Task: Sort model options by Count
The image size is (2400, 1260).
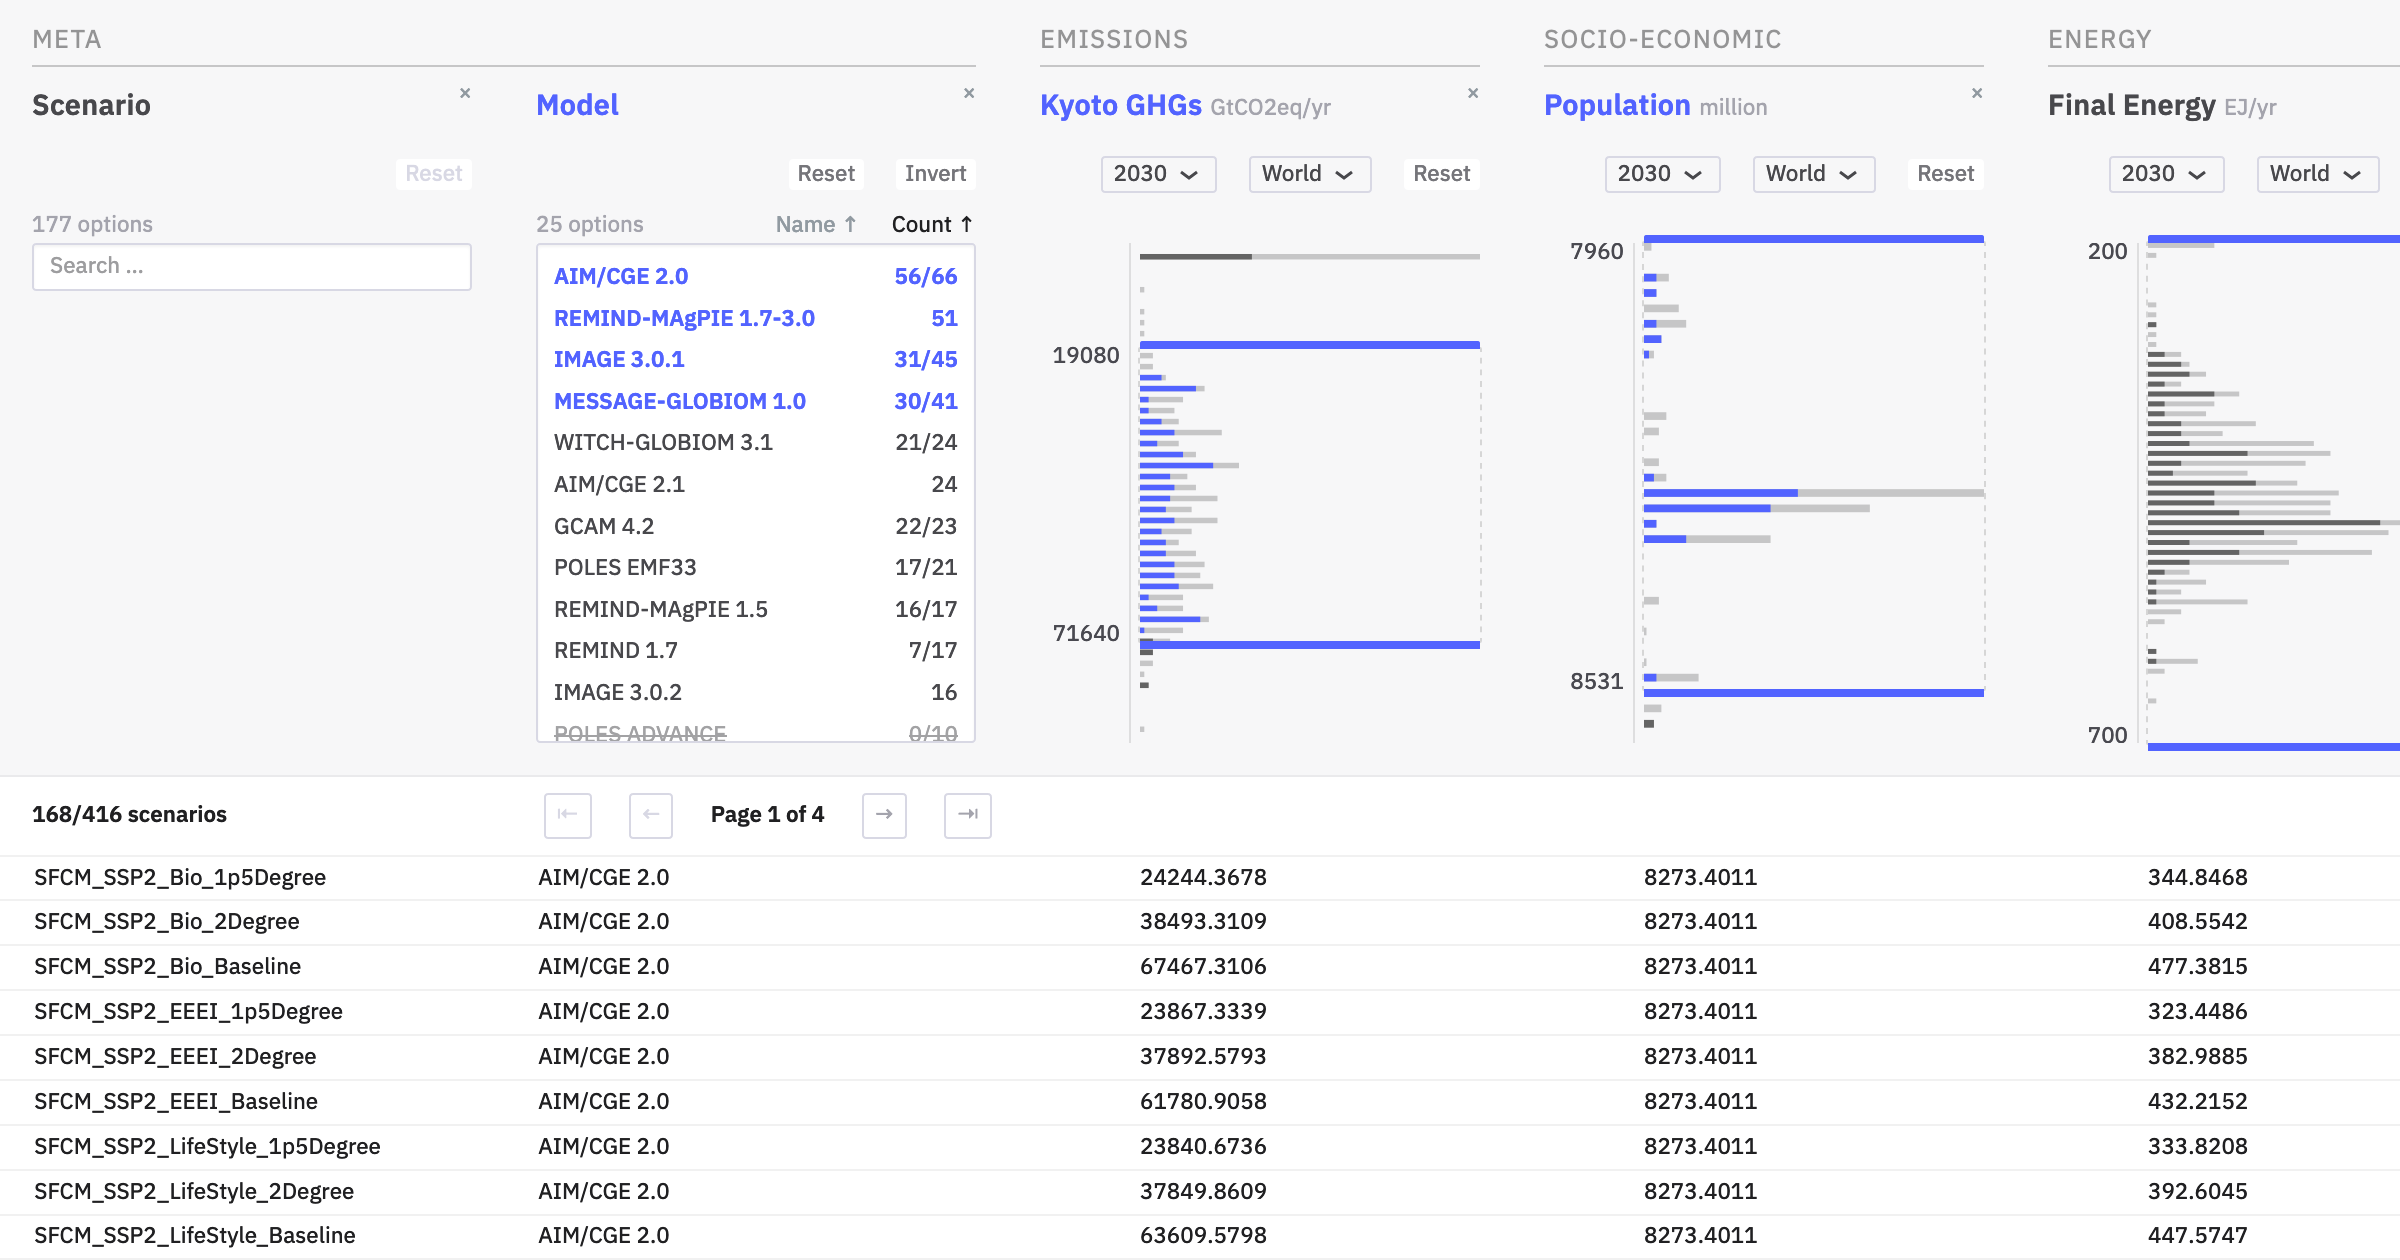Action: [x=932, y=224]
